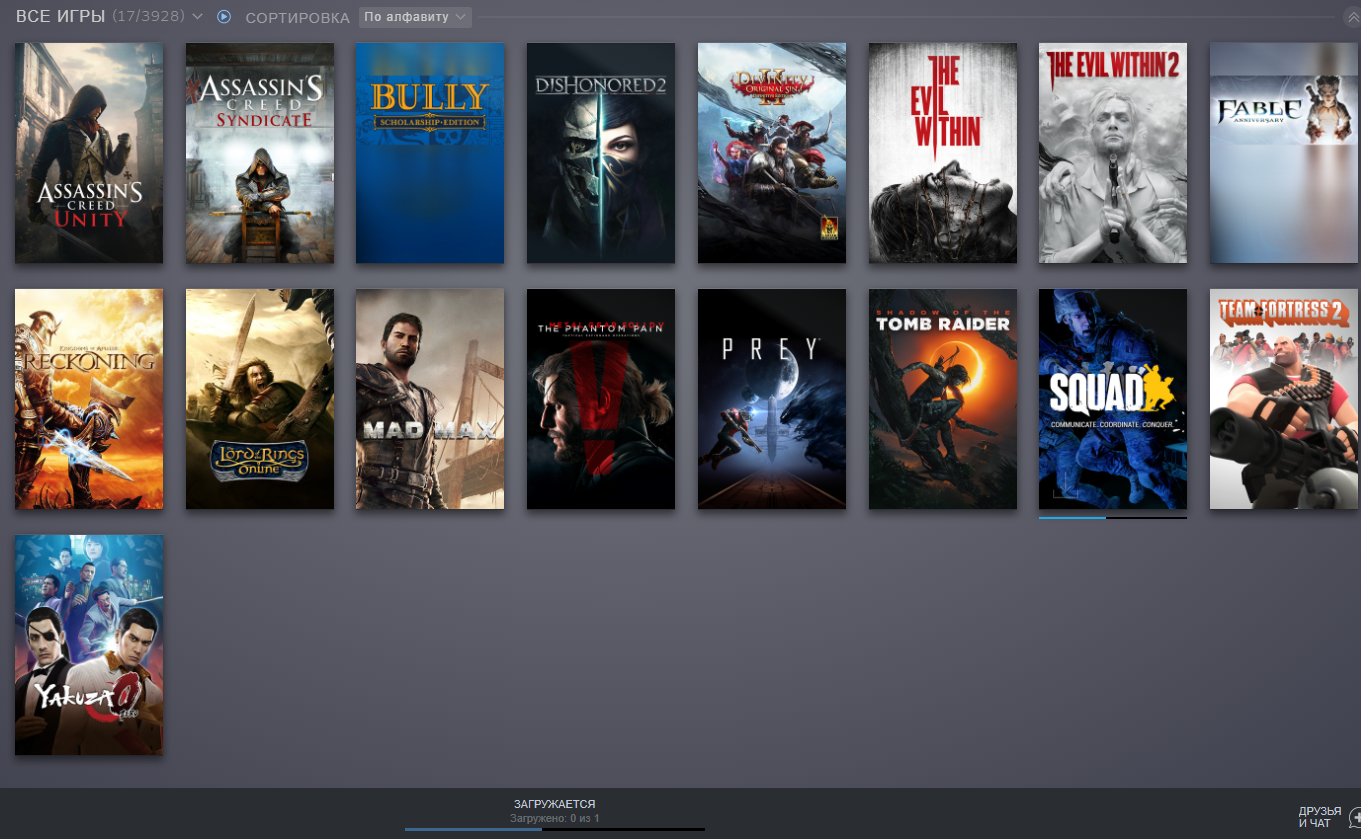Screen dimensions: 1361x839
Task: Click the Загружено: 0 из 1 status text
Action: (x=555, y=818)
